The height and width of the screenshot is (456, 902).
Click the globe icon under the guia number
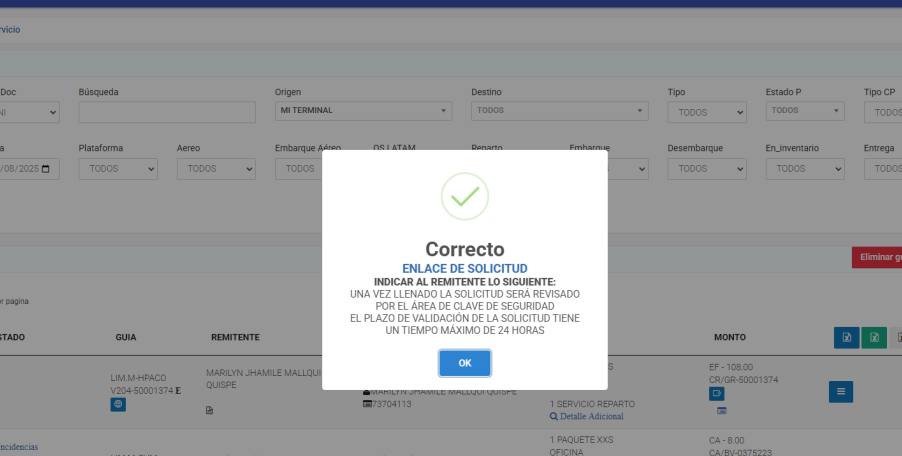[118, 405]
